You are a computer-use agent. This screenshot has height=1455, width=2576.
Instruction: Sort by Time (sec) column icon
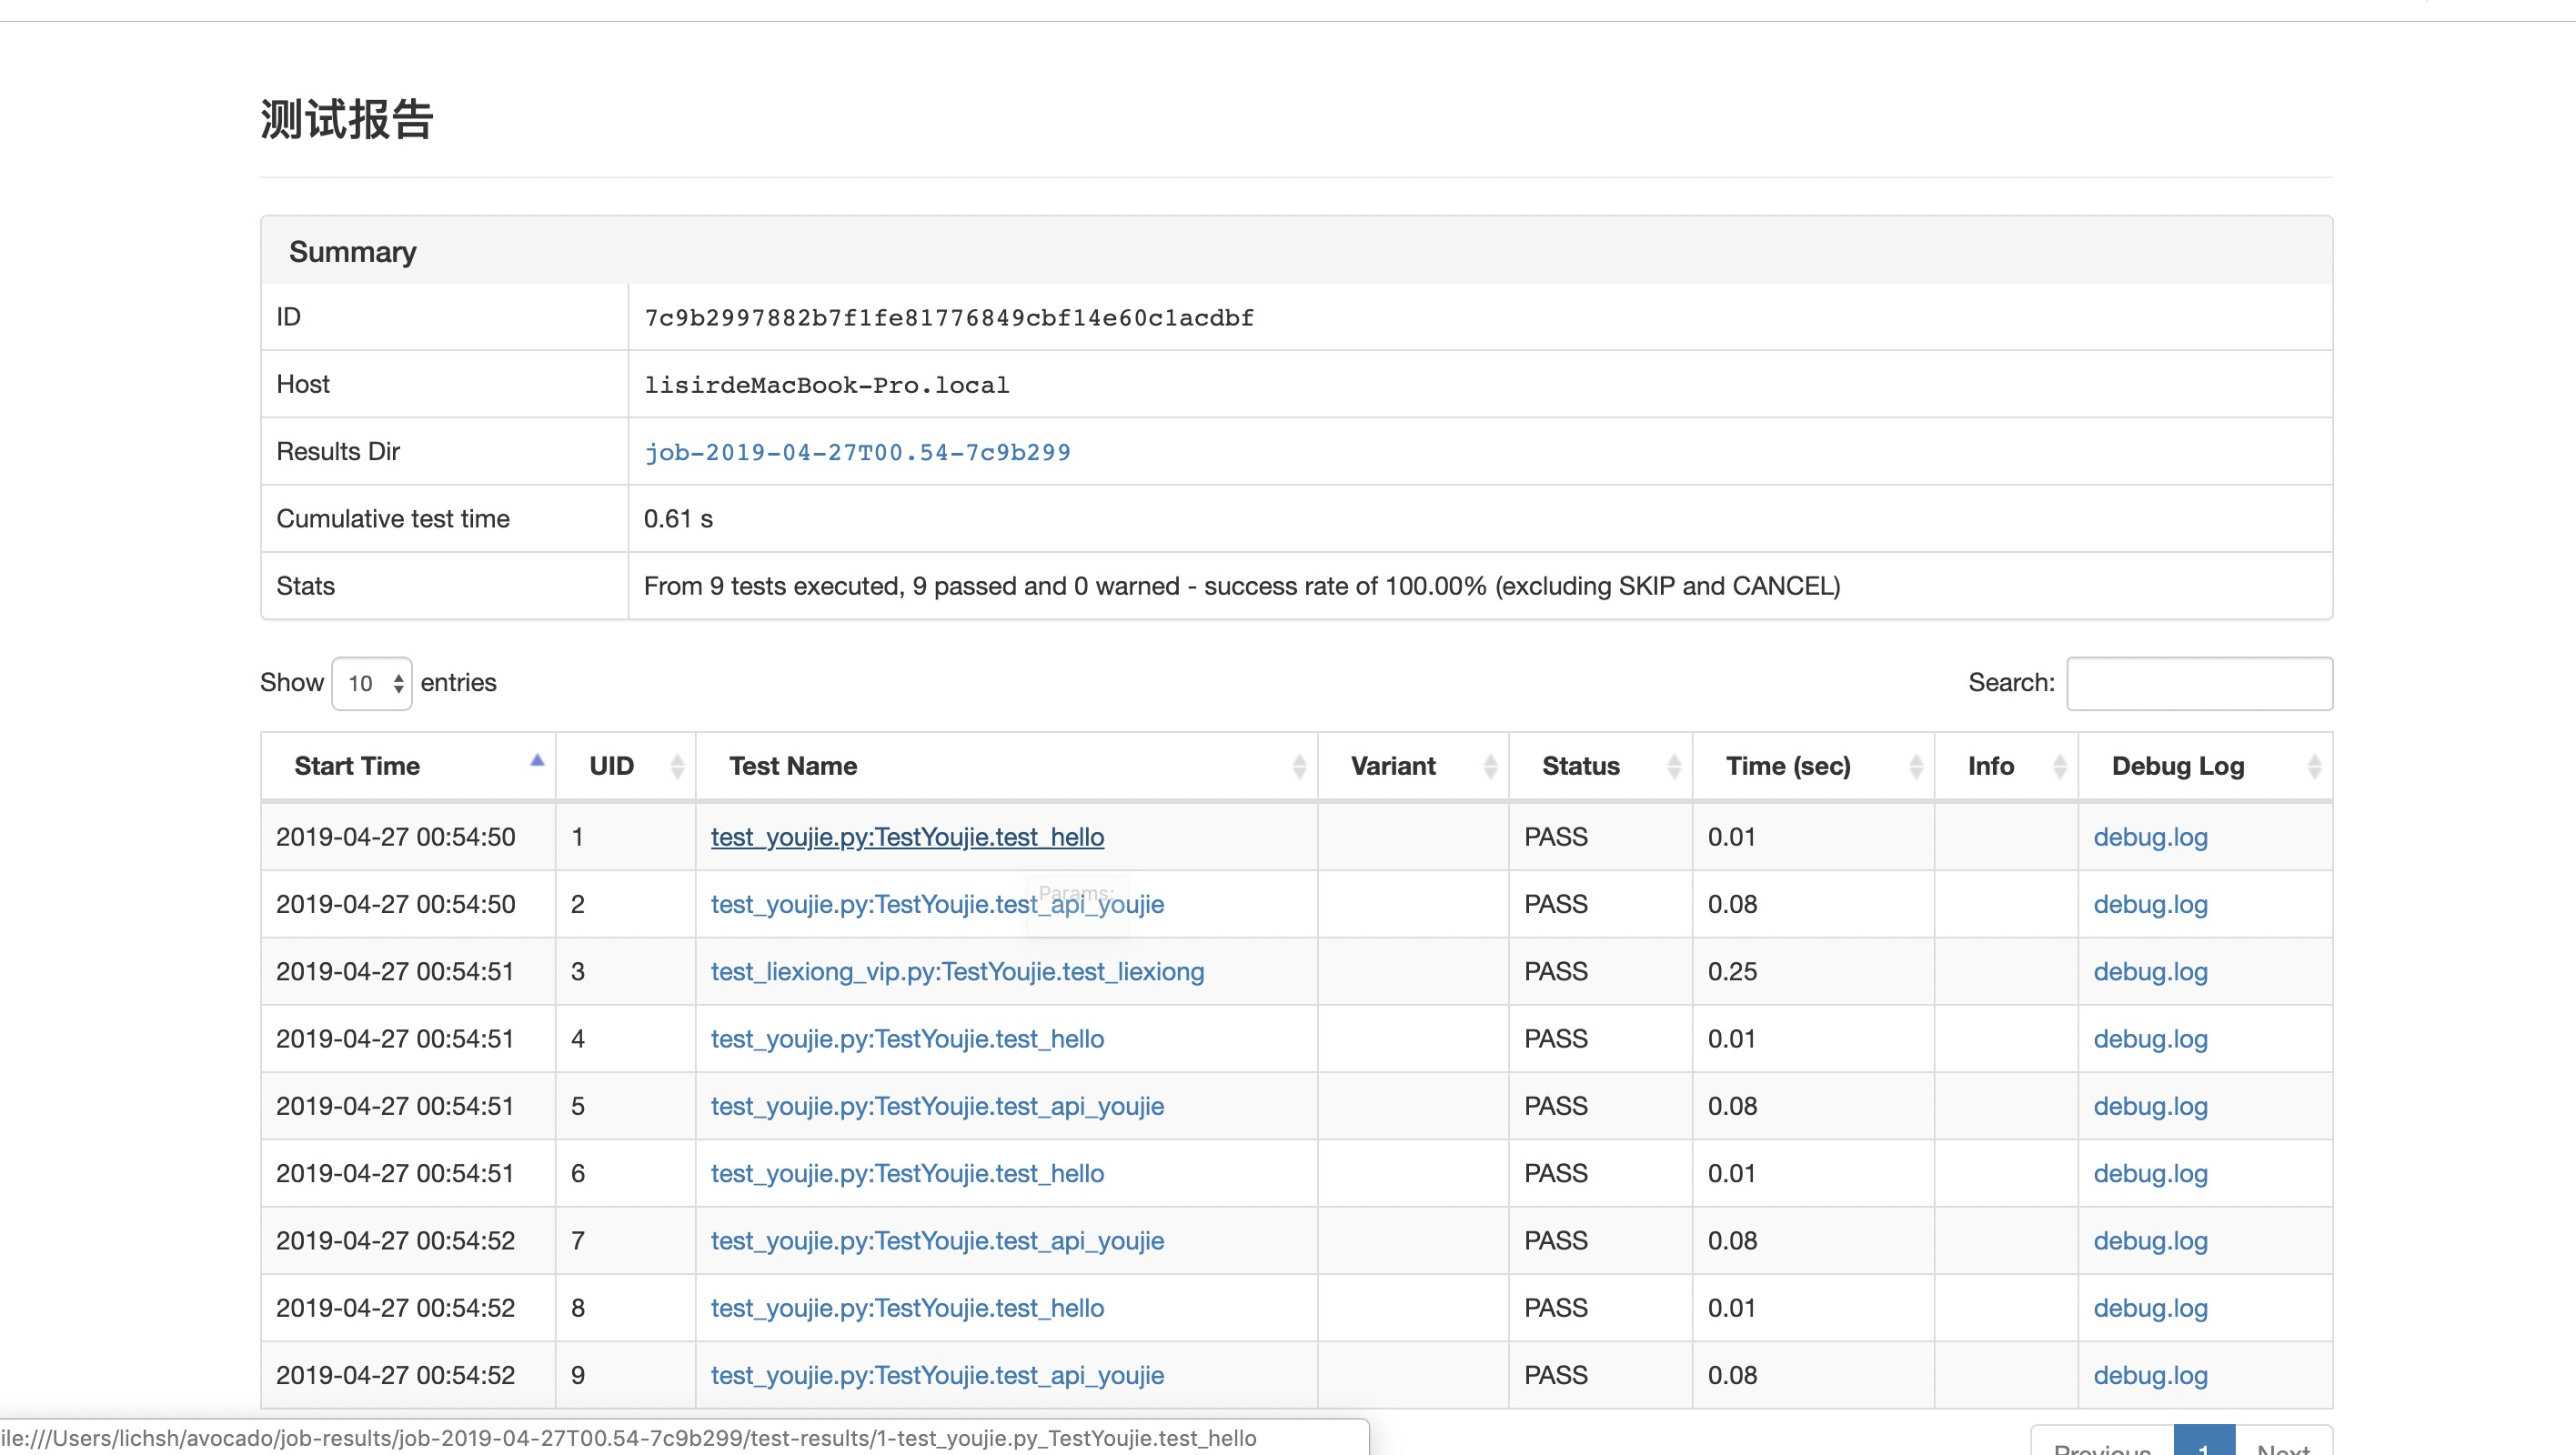click(x=1915, y=767)
